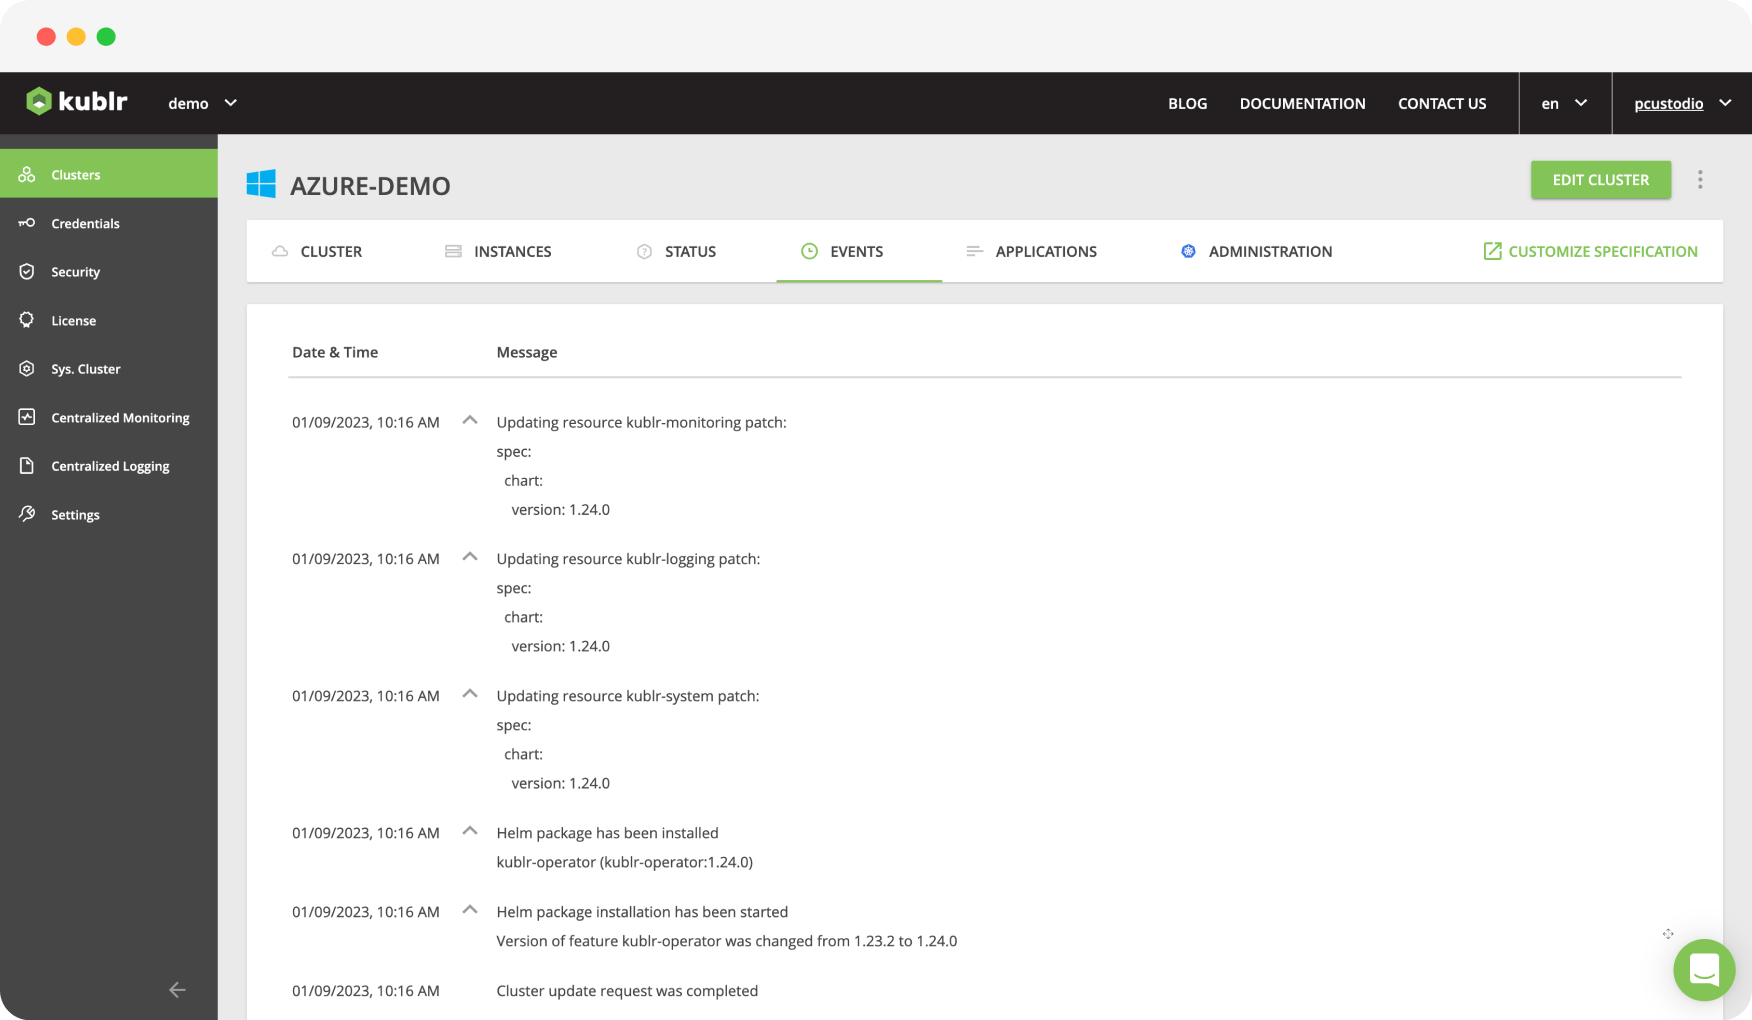The height and width of the screenshot is (1020, 1752).
Task: Click the AZURE-DEMO cluster title
Action: [x=370, y=185]
